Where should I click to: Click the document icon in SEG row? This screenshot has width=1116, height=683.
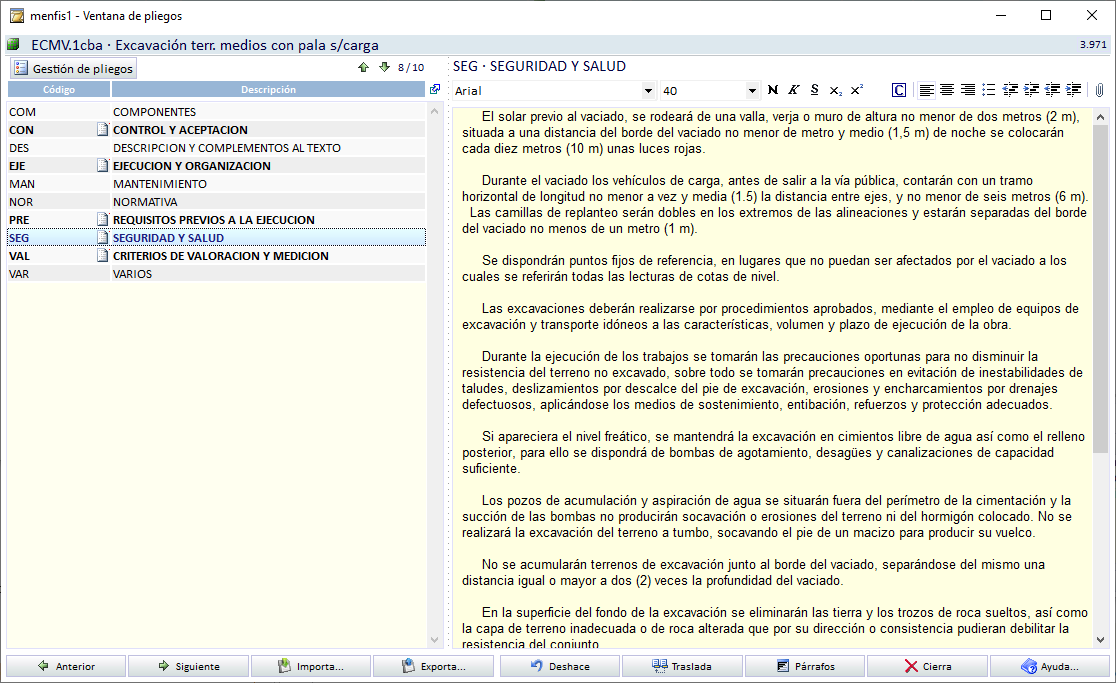coord(102,238)
